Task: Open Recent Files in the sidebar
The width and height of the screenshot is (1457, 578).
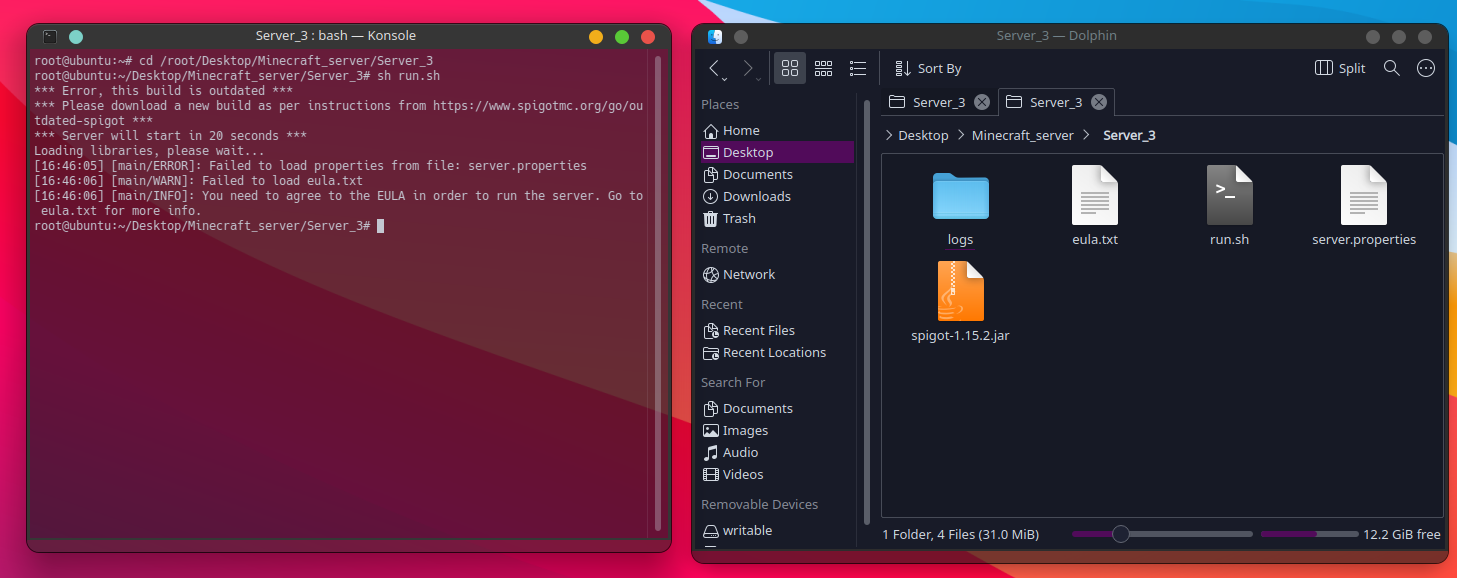Action: [x=776, y=330]
